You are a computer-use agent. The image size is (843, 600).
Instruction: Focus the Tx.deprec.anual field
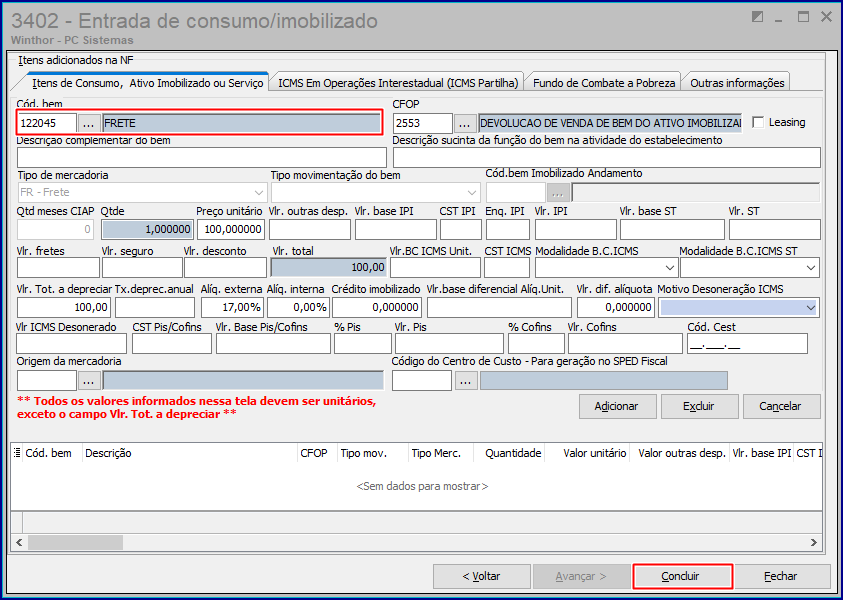tap(155, 308)
